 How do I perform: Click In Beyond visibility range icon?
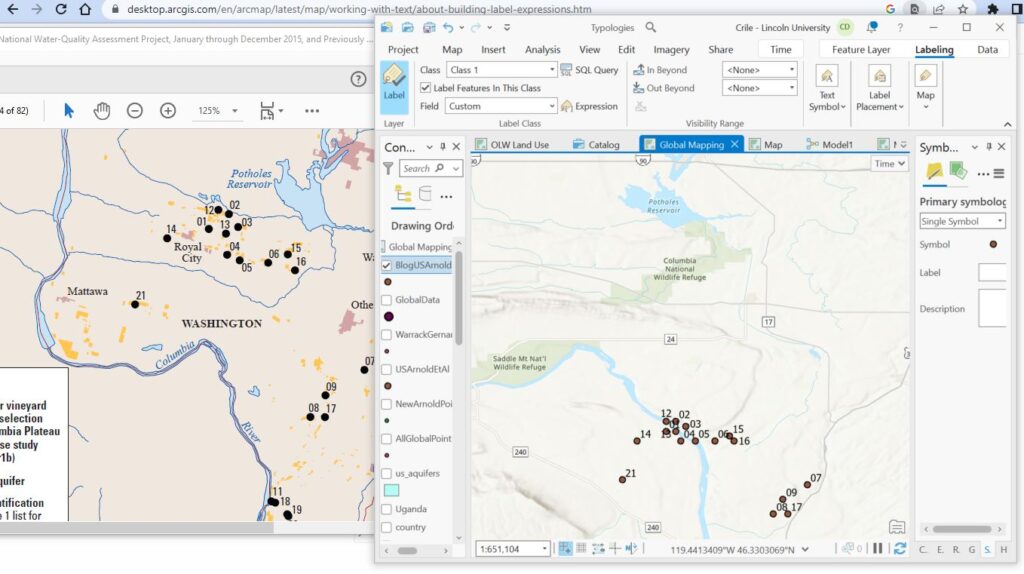[x=639, y=70]
